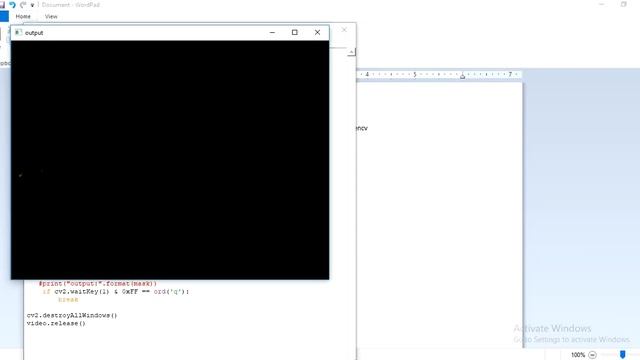Click the scroll up arrow in editor window
This screenshot has width=640, height=360.
(x=351, y=52)
